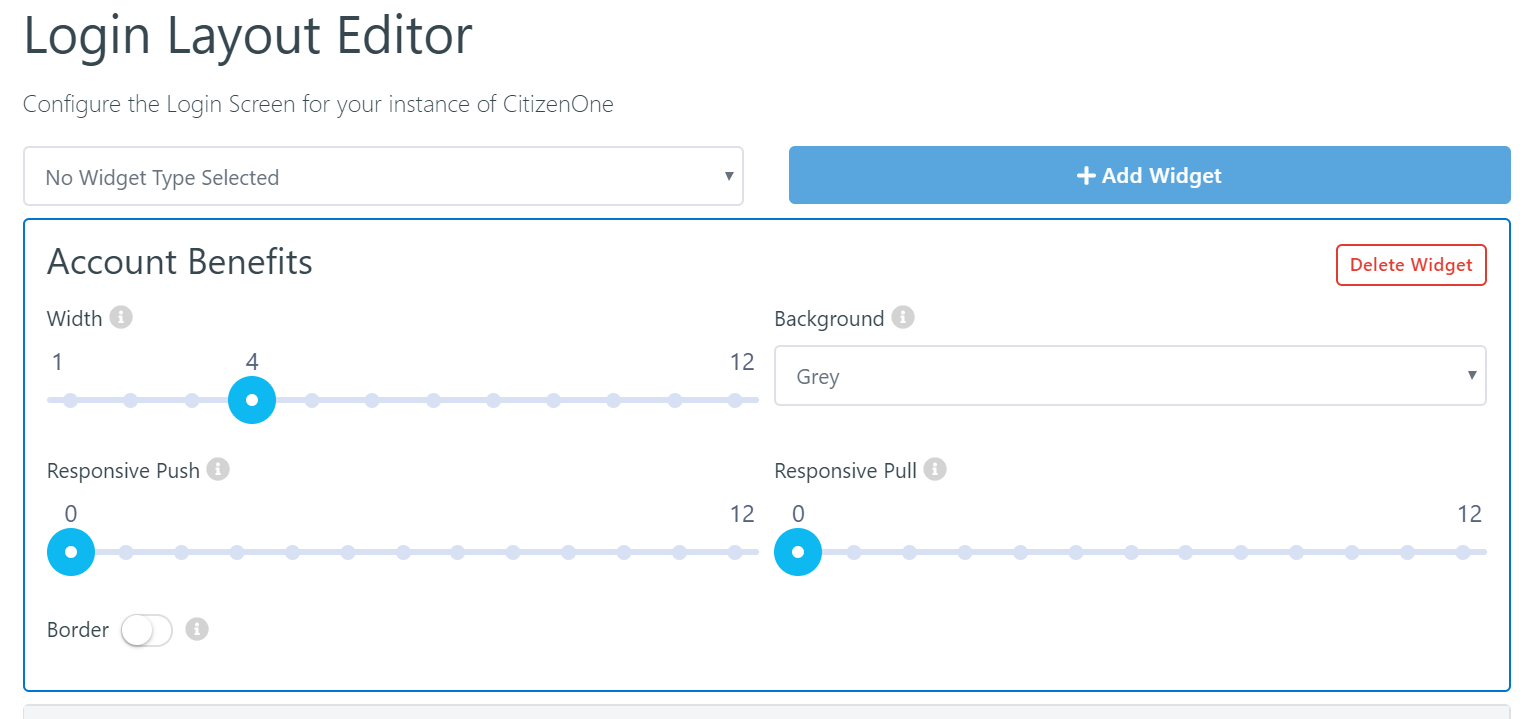Click the Delete Widget button
This screenshot has height=719, width=1525.
point(1411,265)
